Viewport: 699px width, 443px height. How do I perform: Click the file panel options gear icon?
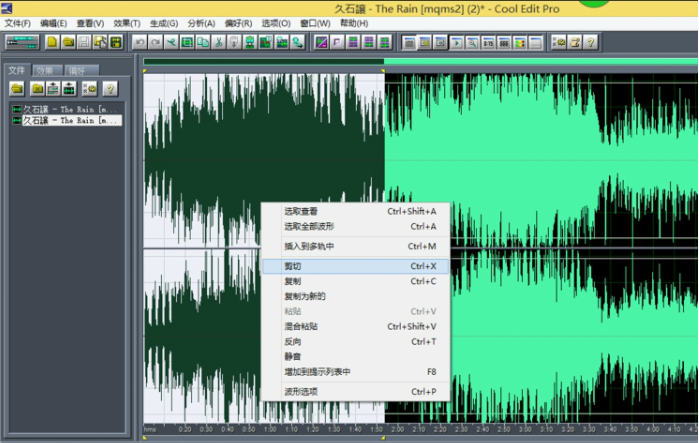click(90, 89)
